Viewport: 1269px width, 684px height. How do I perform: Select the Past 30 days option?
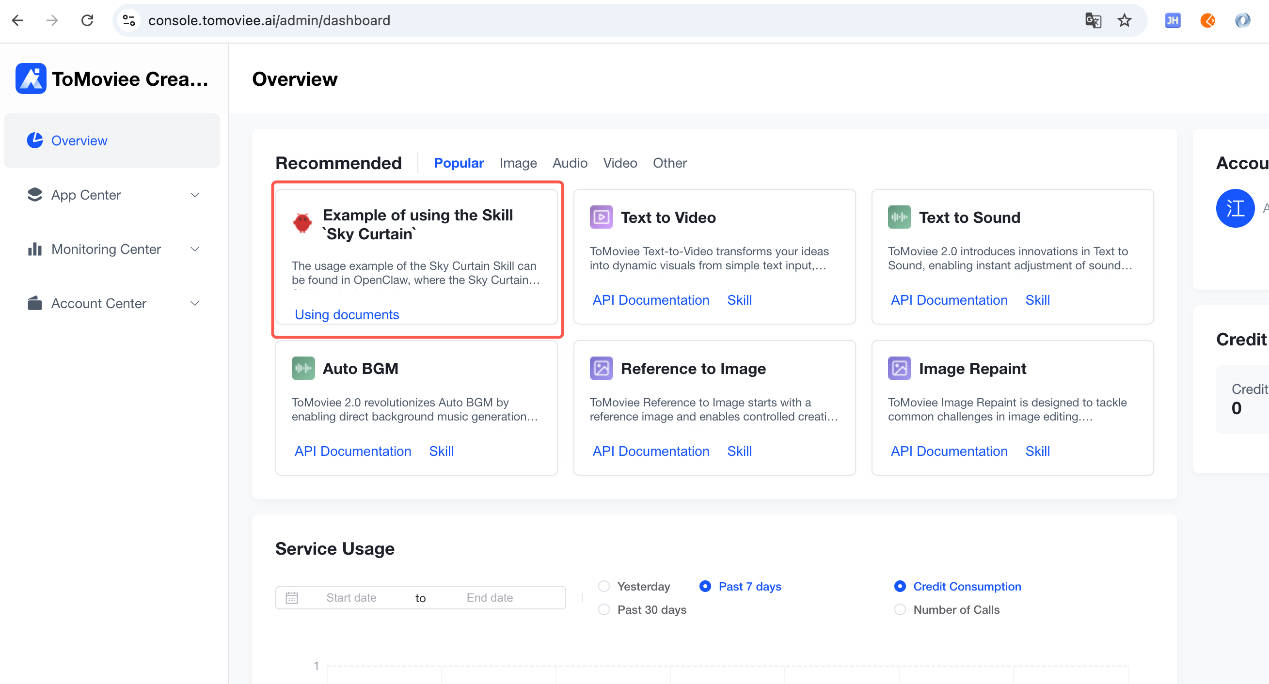click(x=604, y=609)
